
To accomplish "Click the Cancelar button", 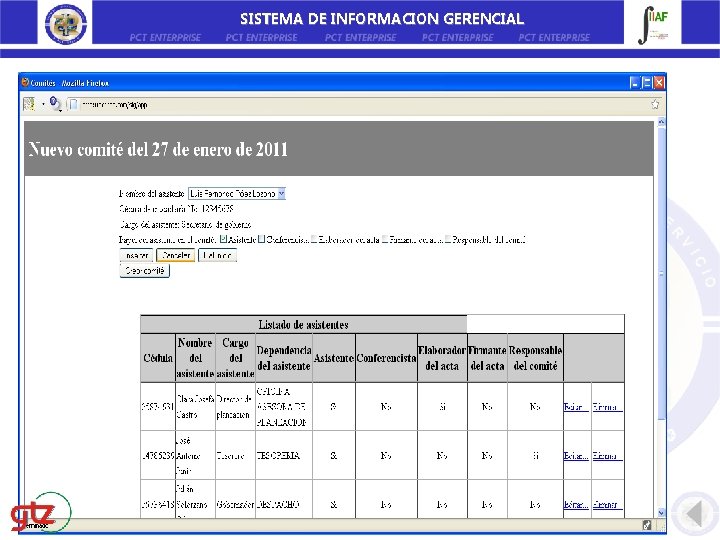I will tap(175, 255).
